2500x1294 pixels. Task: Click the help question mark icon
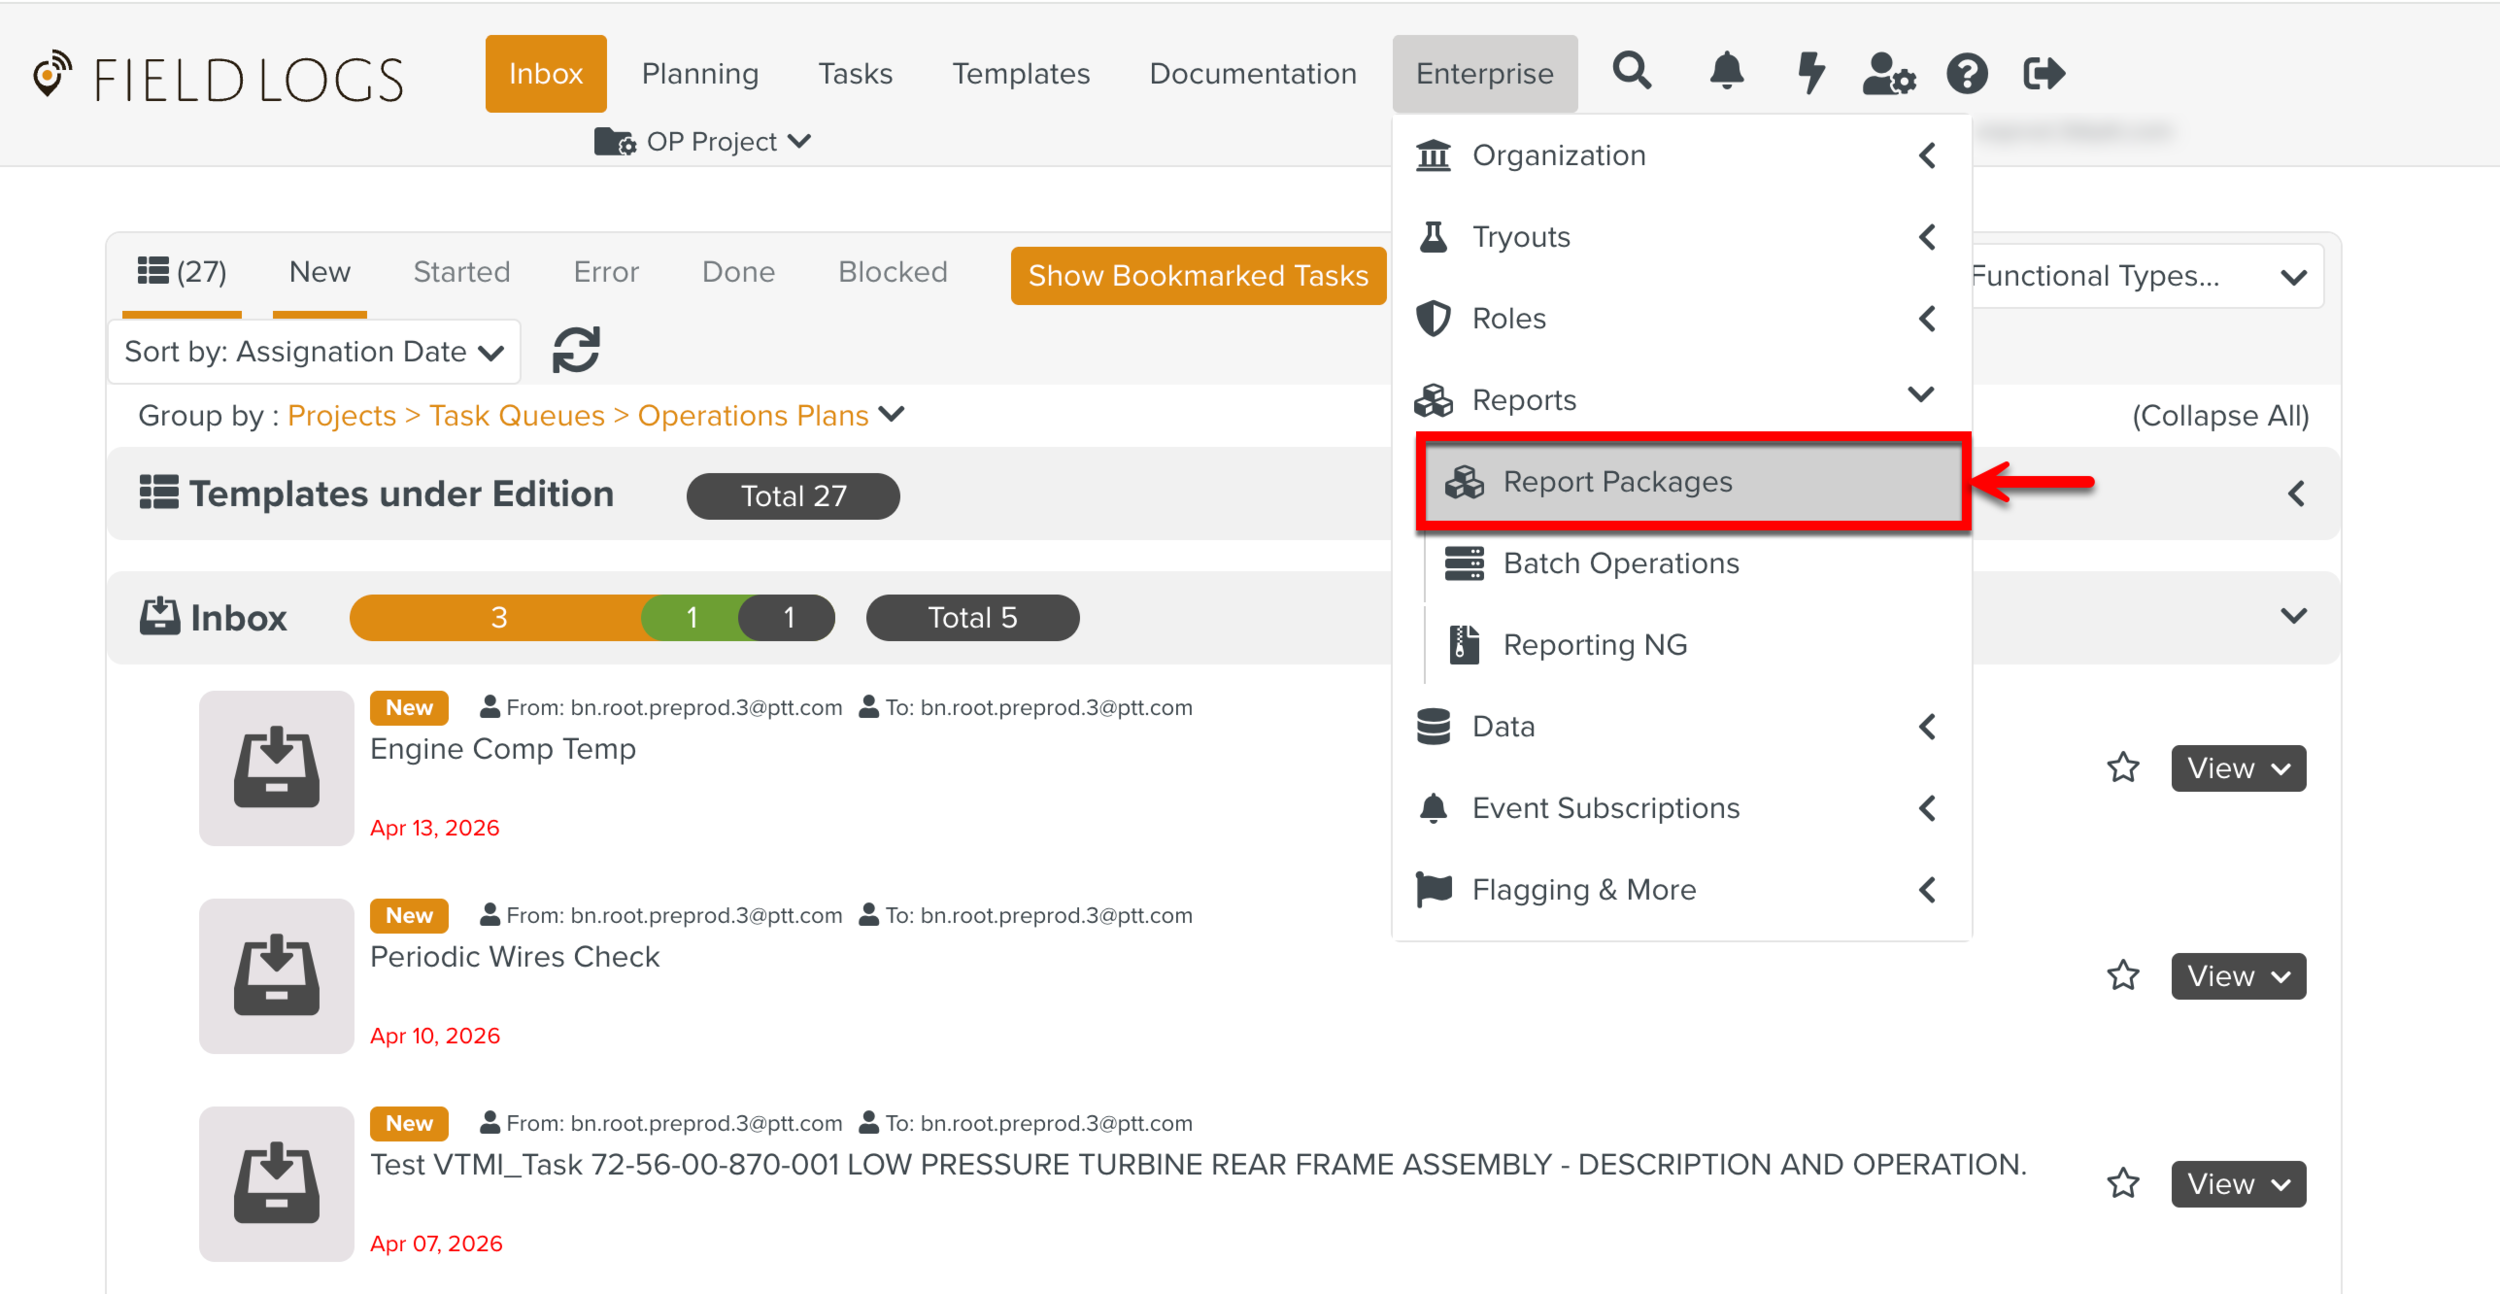pos(1966,73)
